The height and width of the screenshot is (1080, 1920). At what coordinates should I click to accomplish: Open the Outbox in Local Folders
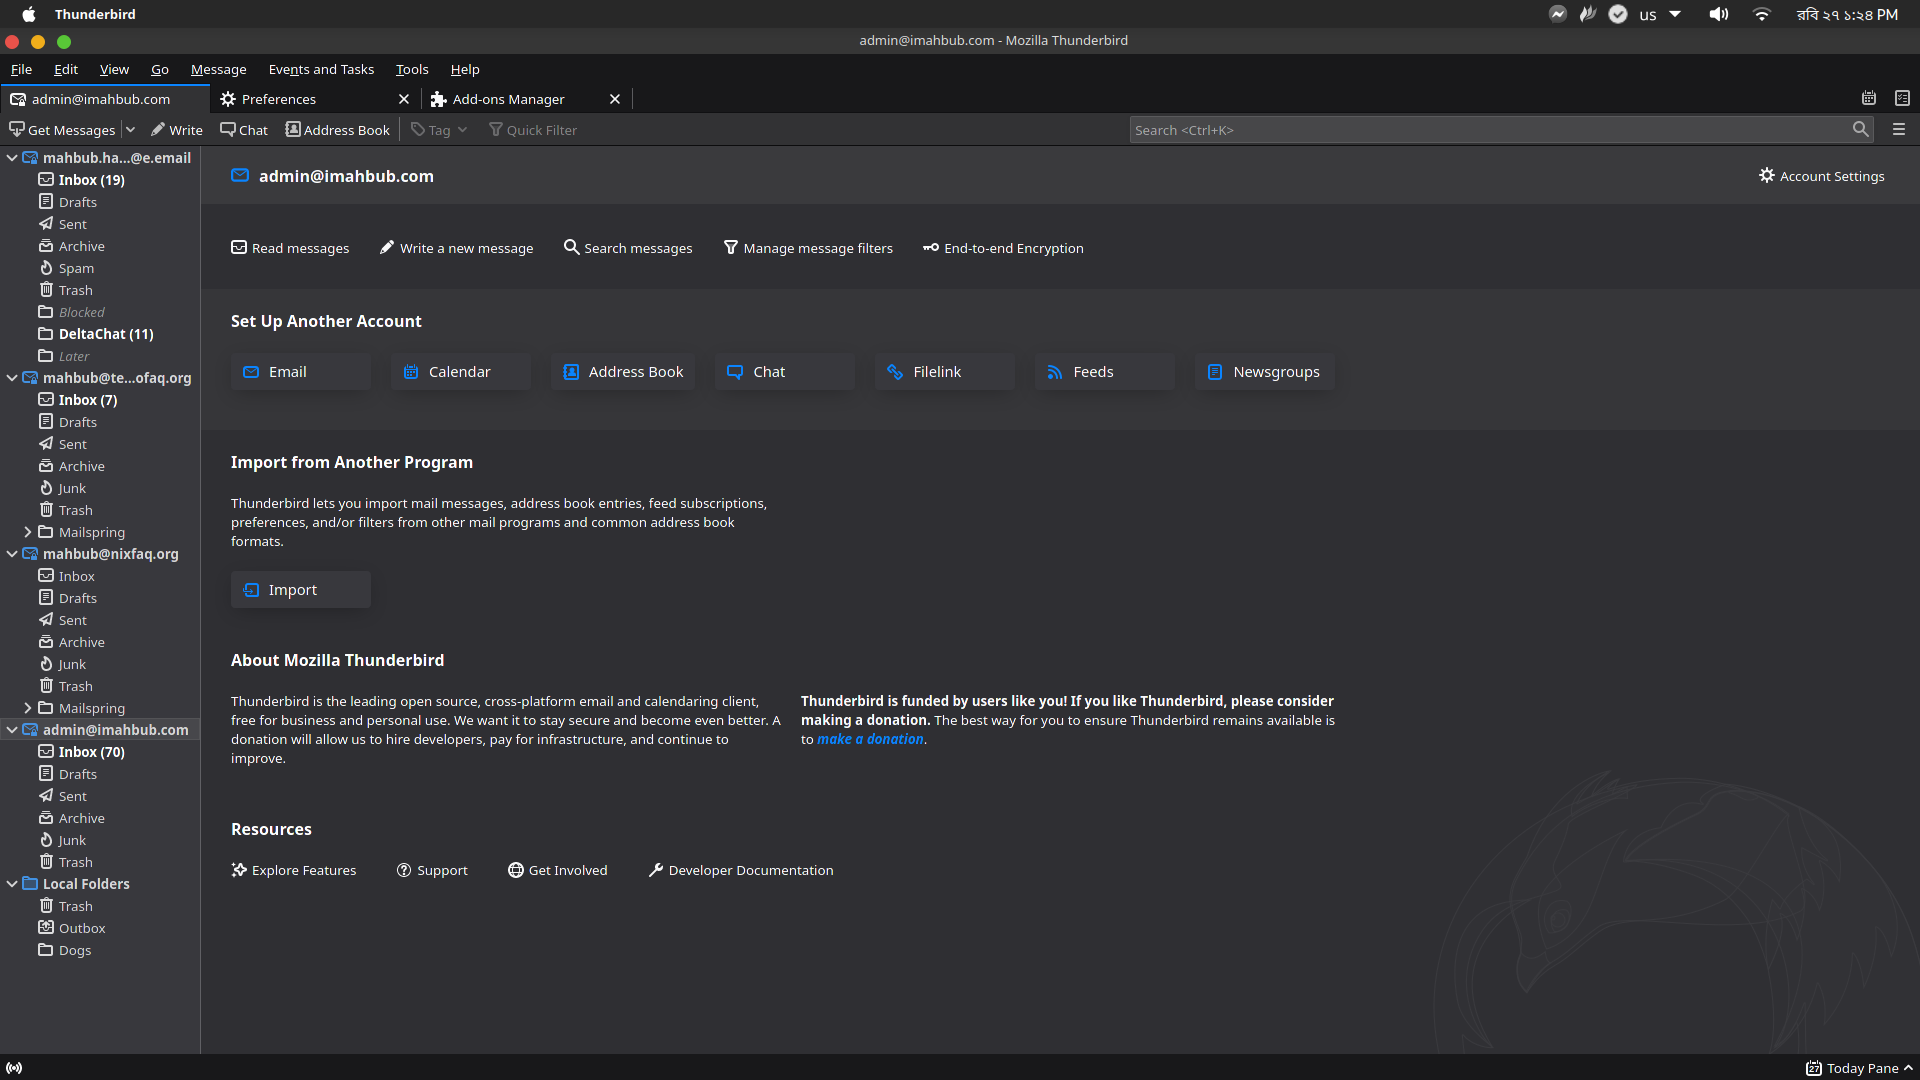coord(100,928)
